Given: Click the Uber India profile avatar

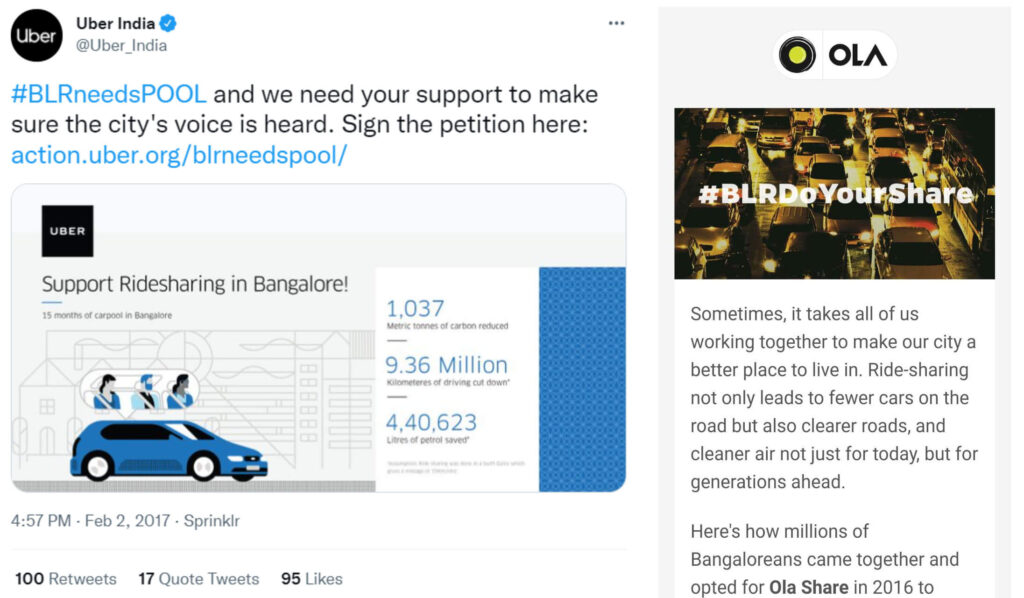Looking at the screenshot, I should pyautogui.click(x=37, y=36).
